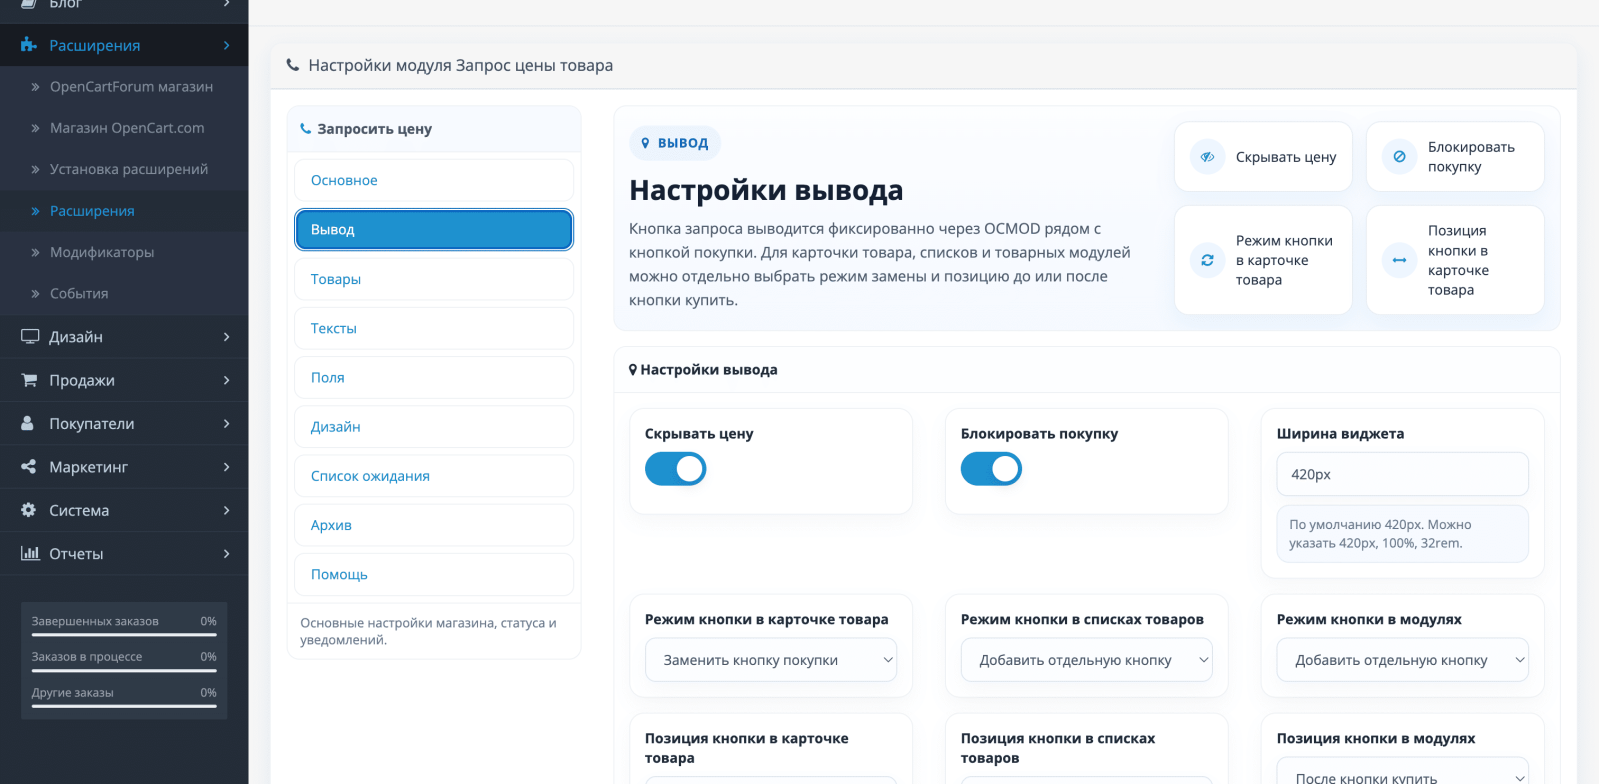
Task: Click the Блокировать покупку shortcut card
Action: tap(1455, 157)
